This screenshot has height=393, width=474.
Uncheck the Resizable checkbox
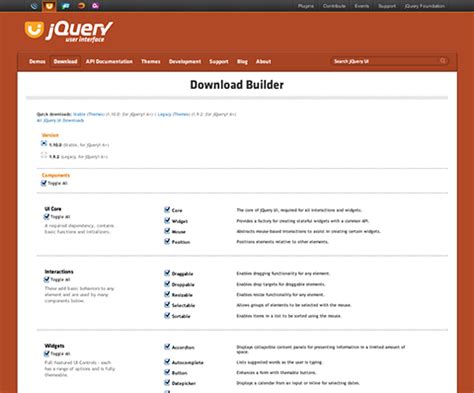(x=167, y=294)
